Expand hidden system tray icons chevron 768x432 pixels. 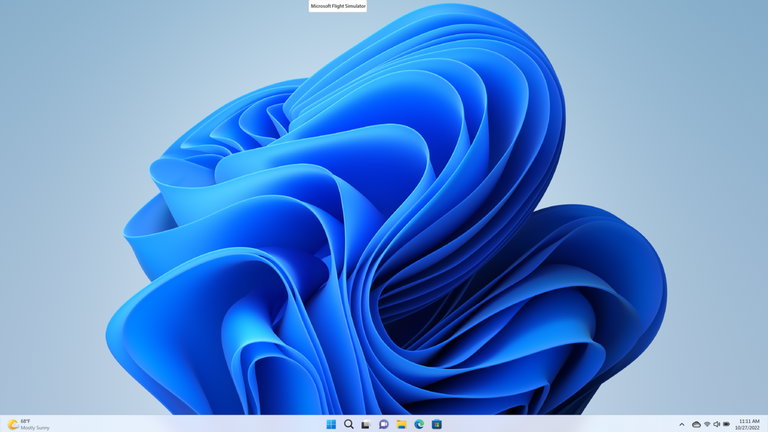point(682,424)
